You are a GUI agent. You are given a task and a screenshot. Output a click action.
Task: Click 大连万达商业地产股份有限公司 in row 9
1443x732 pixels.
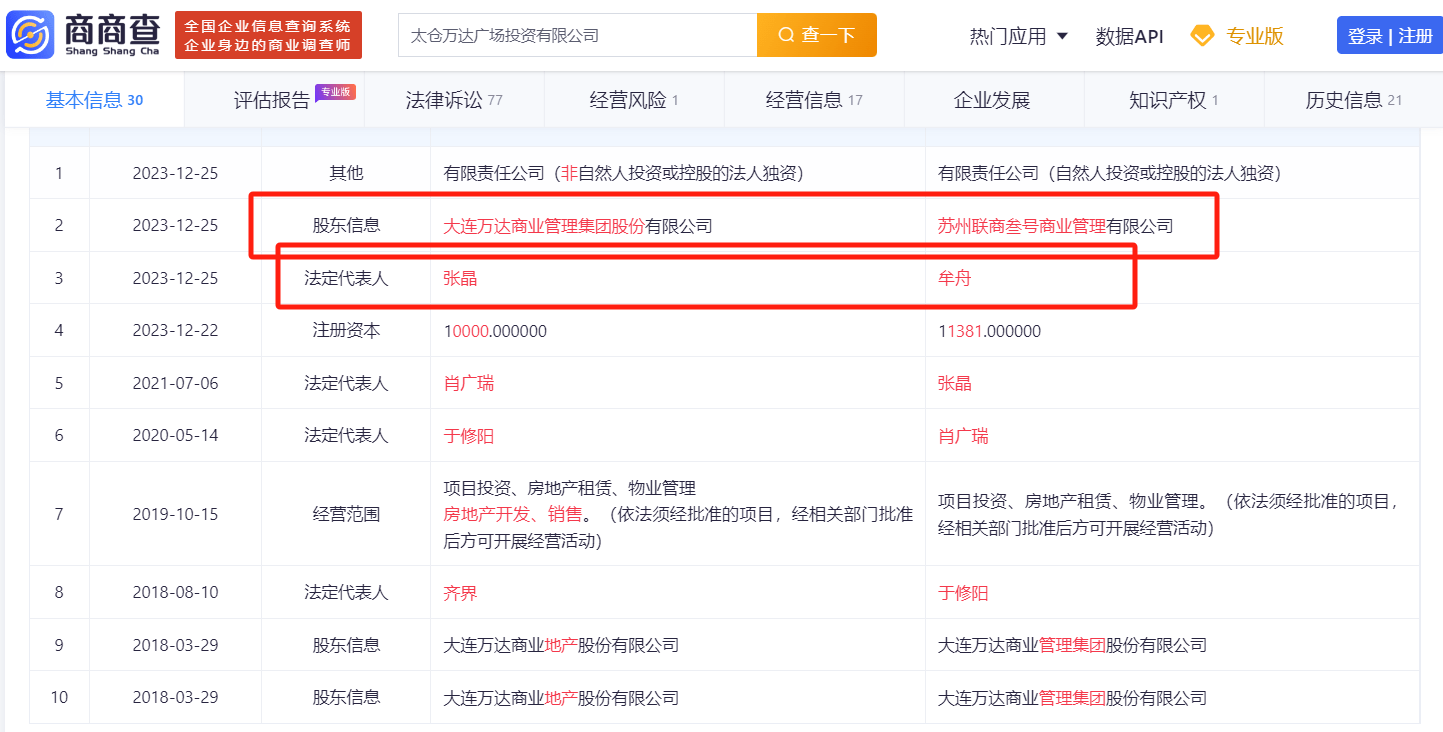(561, 645)
